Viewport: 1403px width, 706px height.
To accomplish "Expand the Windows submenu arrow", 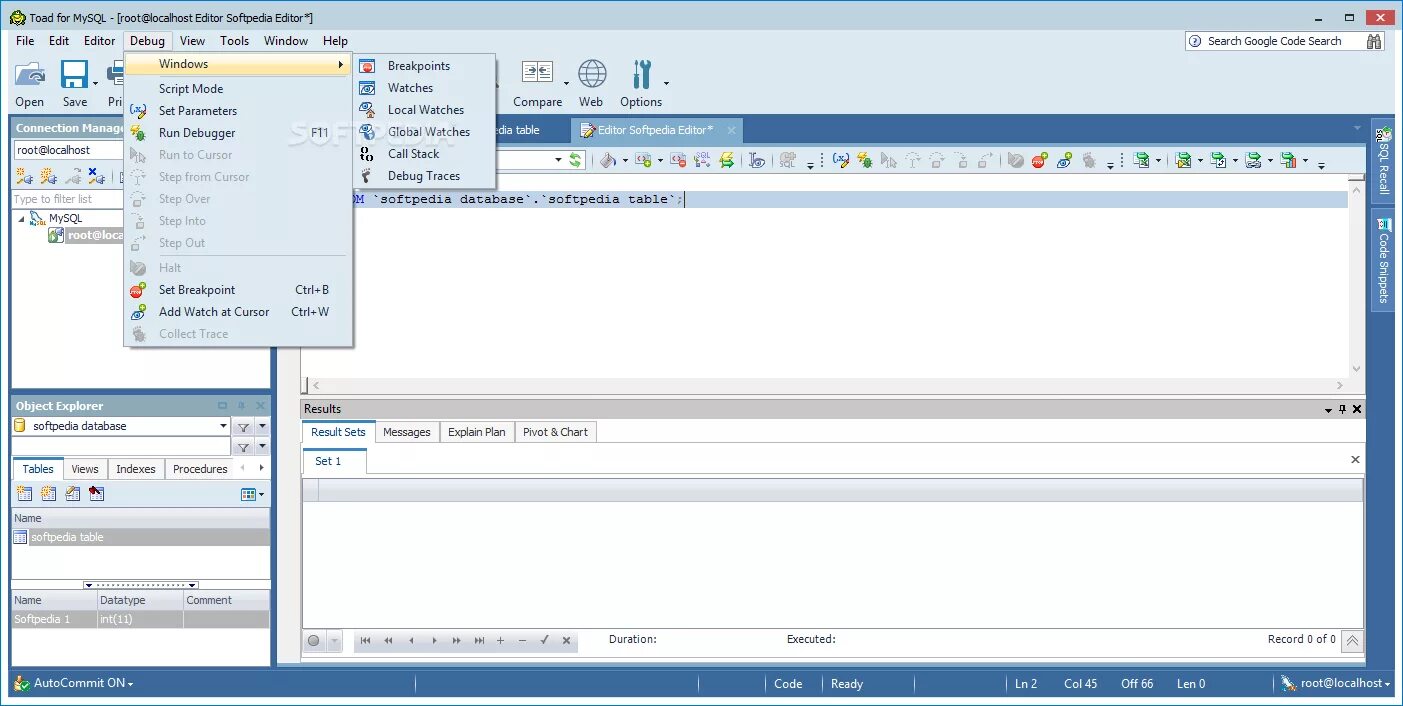I will [340, 64].
